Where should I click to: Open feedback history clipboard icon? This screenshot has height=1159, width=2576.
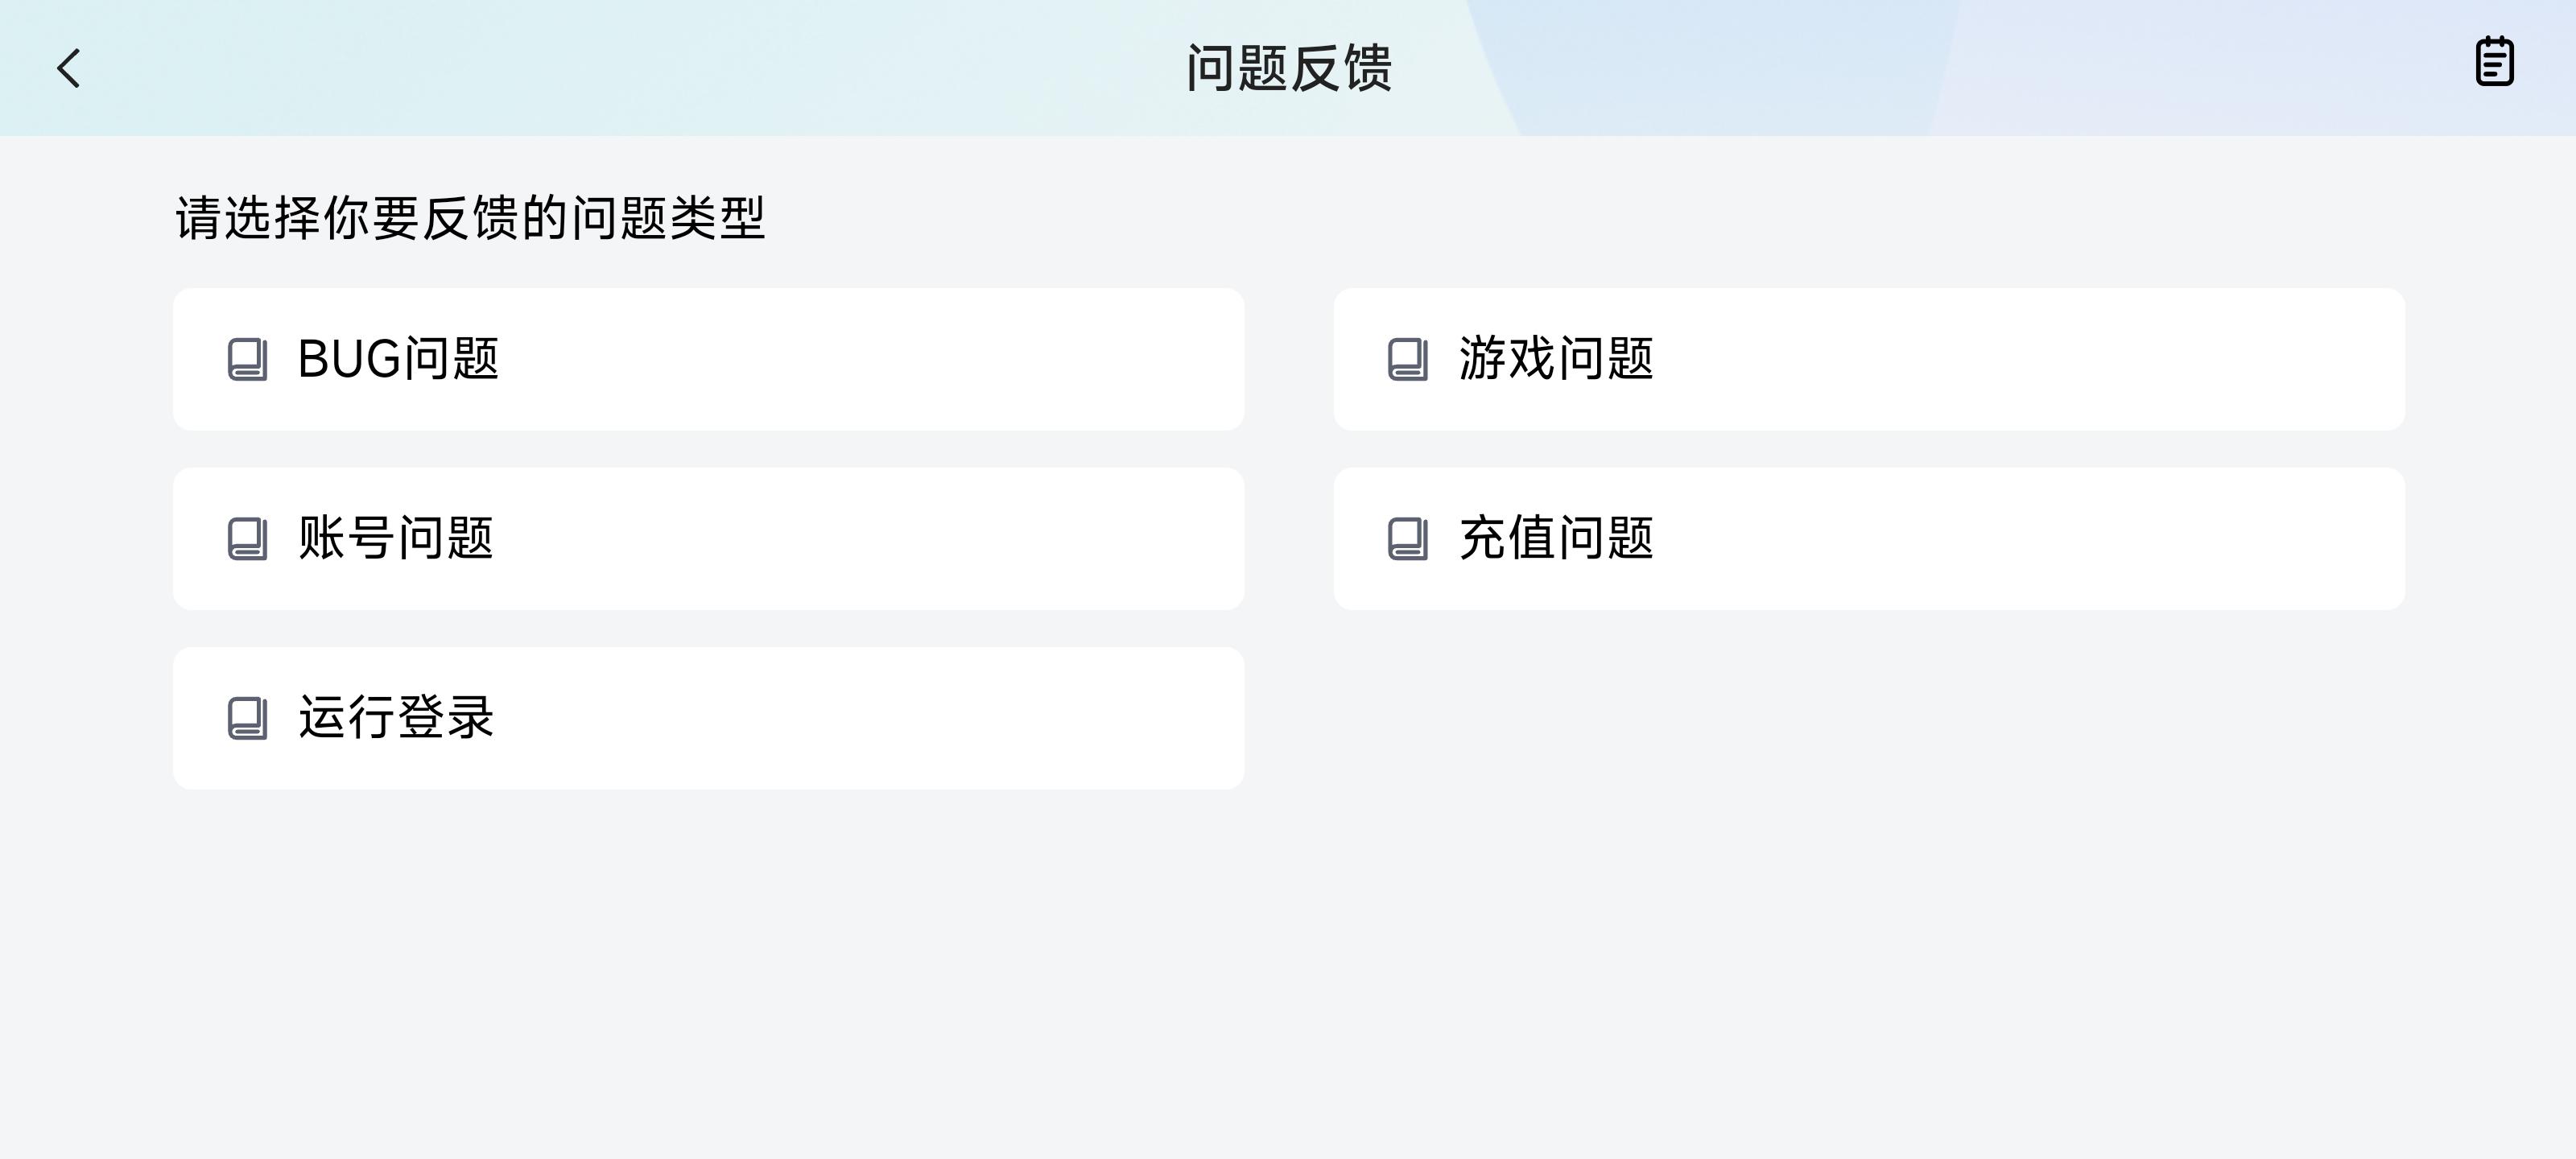point(2494,62)
